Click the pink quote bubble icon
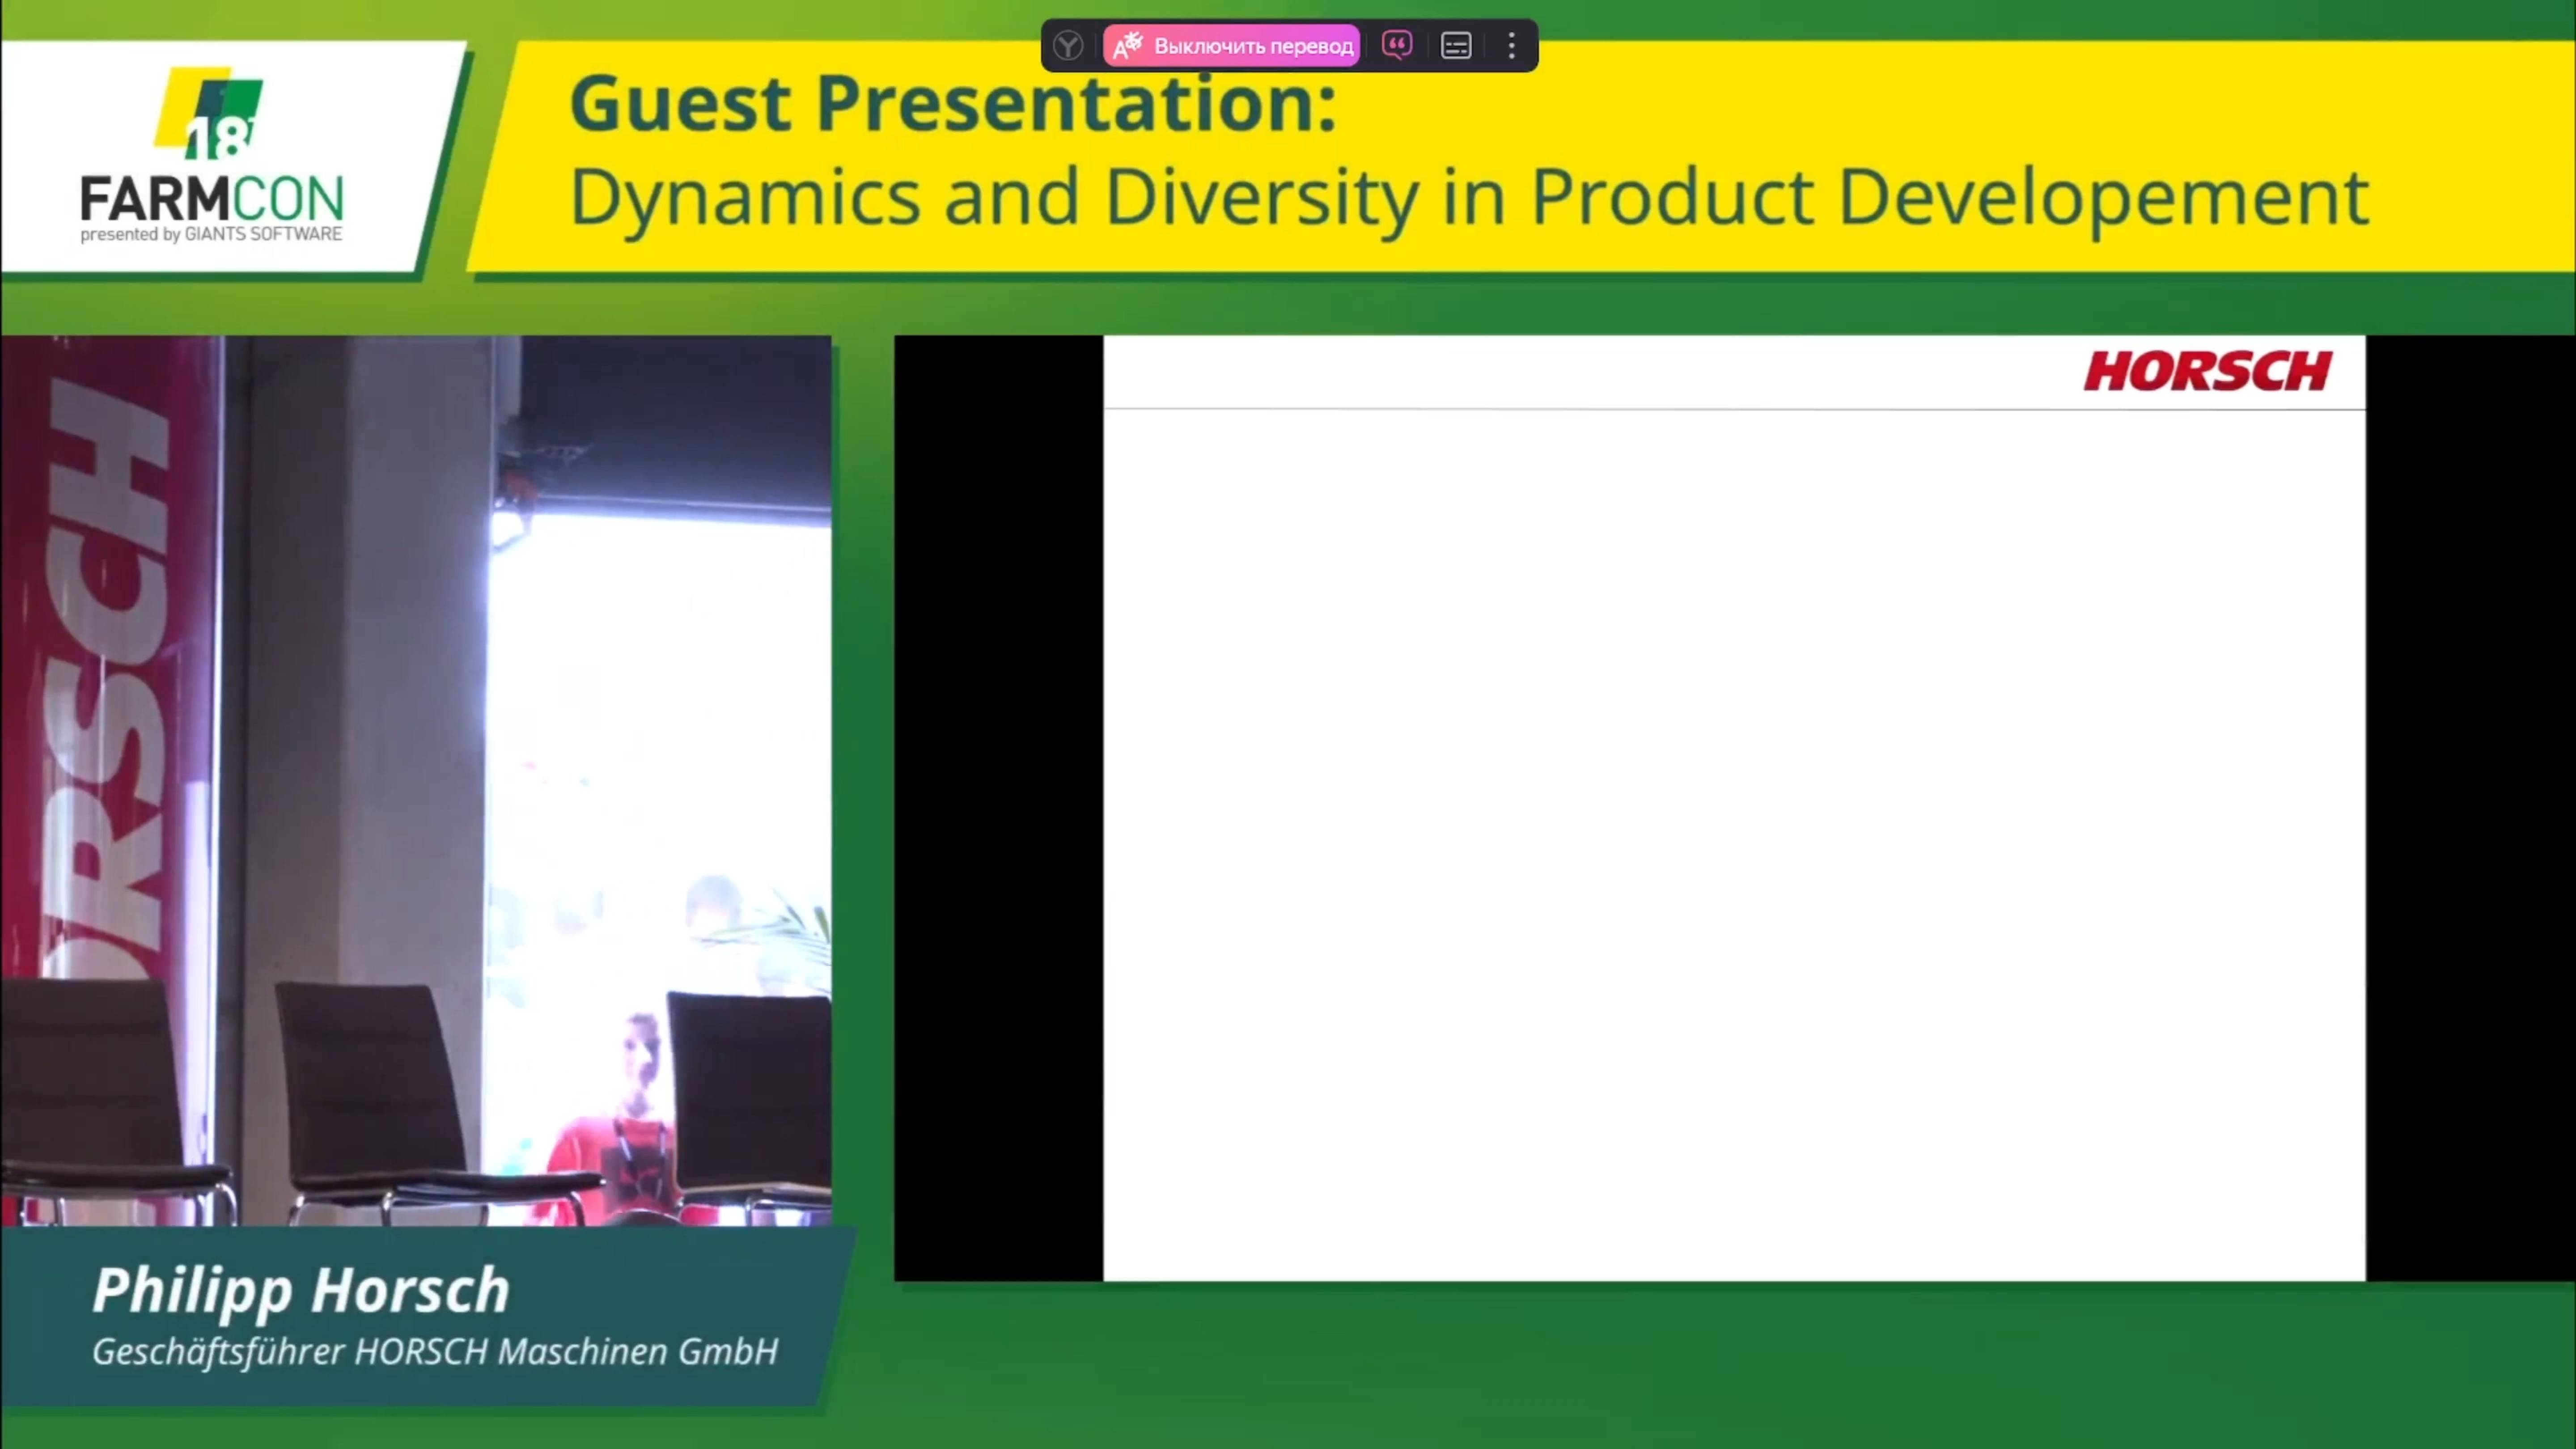2576x1449 pixels. point(1397,45)
